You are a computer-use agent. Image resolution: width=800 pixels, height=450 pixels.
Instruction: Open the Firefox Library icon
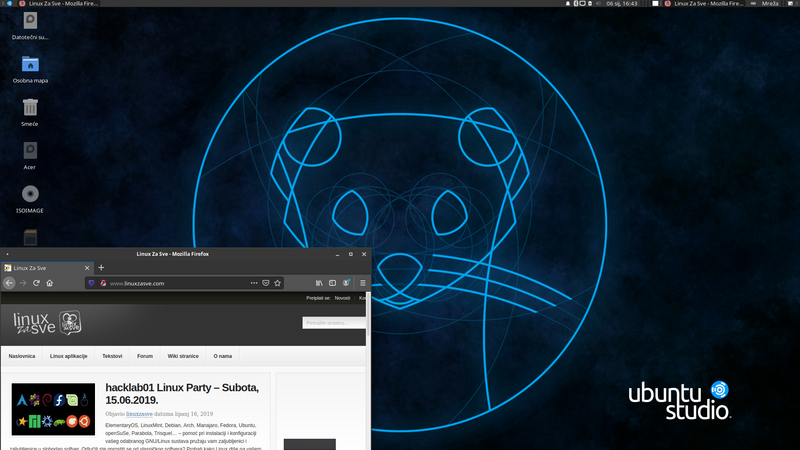point(319,283)
